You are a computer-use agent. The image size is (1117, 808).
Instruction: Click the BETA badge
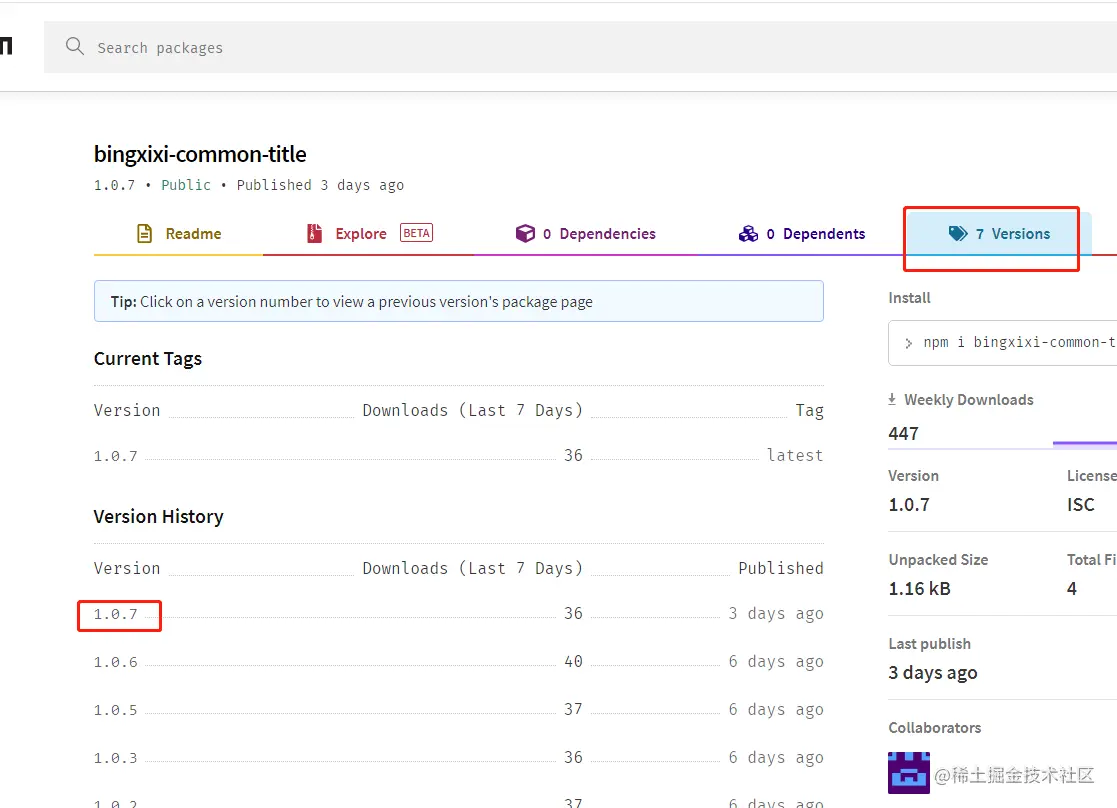(417, 233)
